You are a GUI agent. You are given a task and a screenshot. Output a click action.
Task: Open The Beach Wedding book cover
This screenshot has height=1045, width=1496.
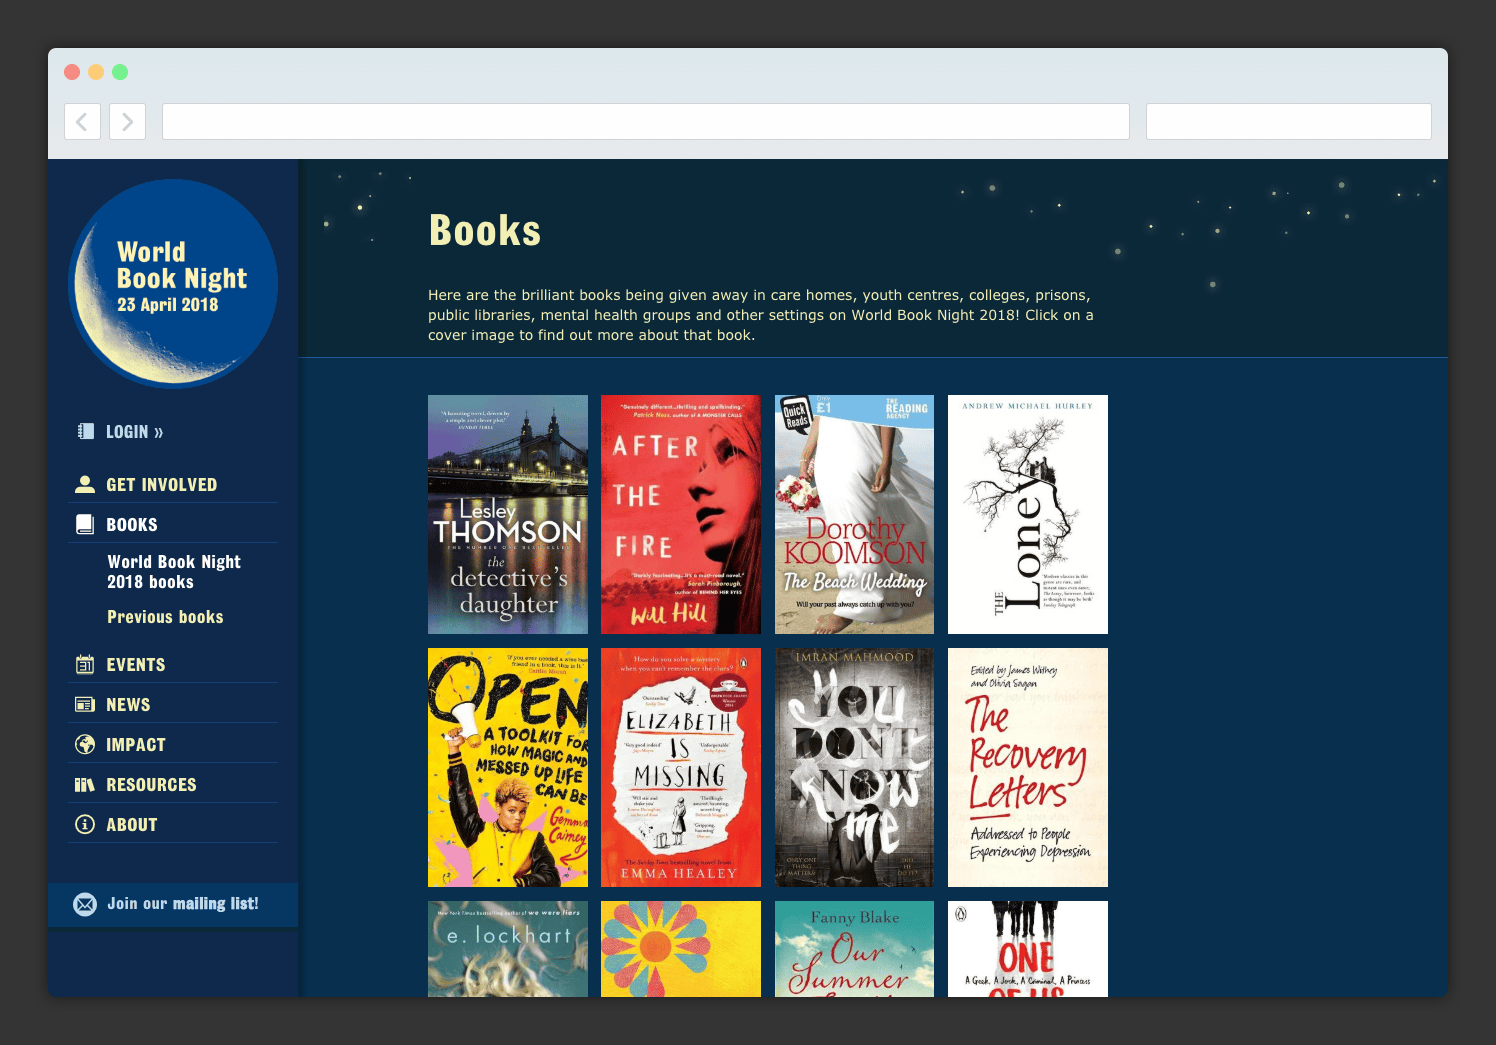pos(855,514)
